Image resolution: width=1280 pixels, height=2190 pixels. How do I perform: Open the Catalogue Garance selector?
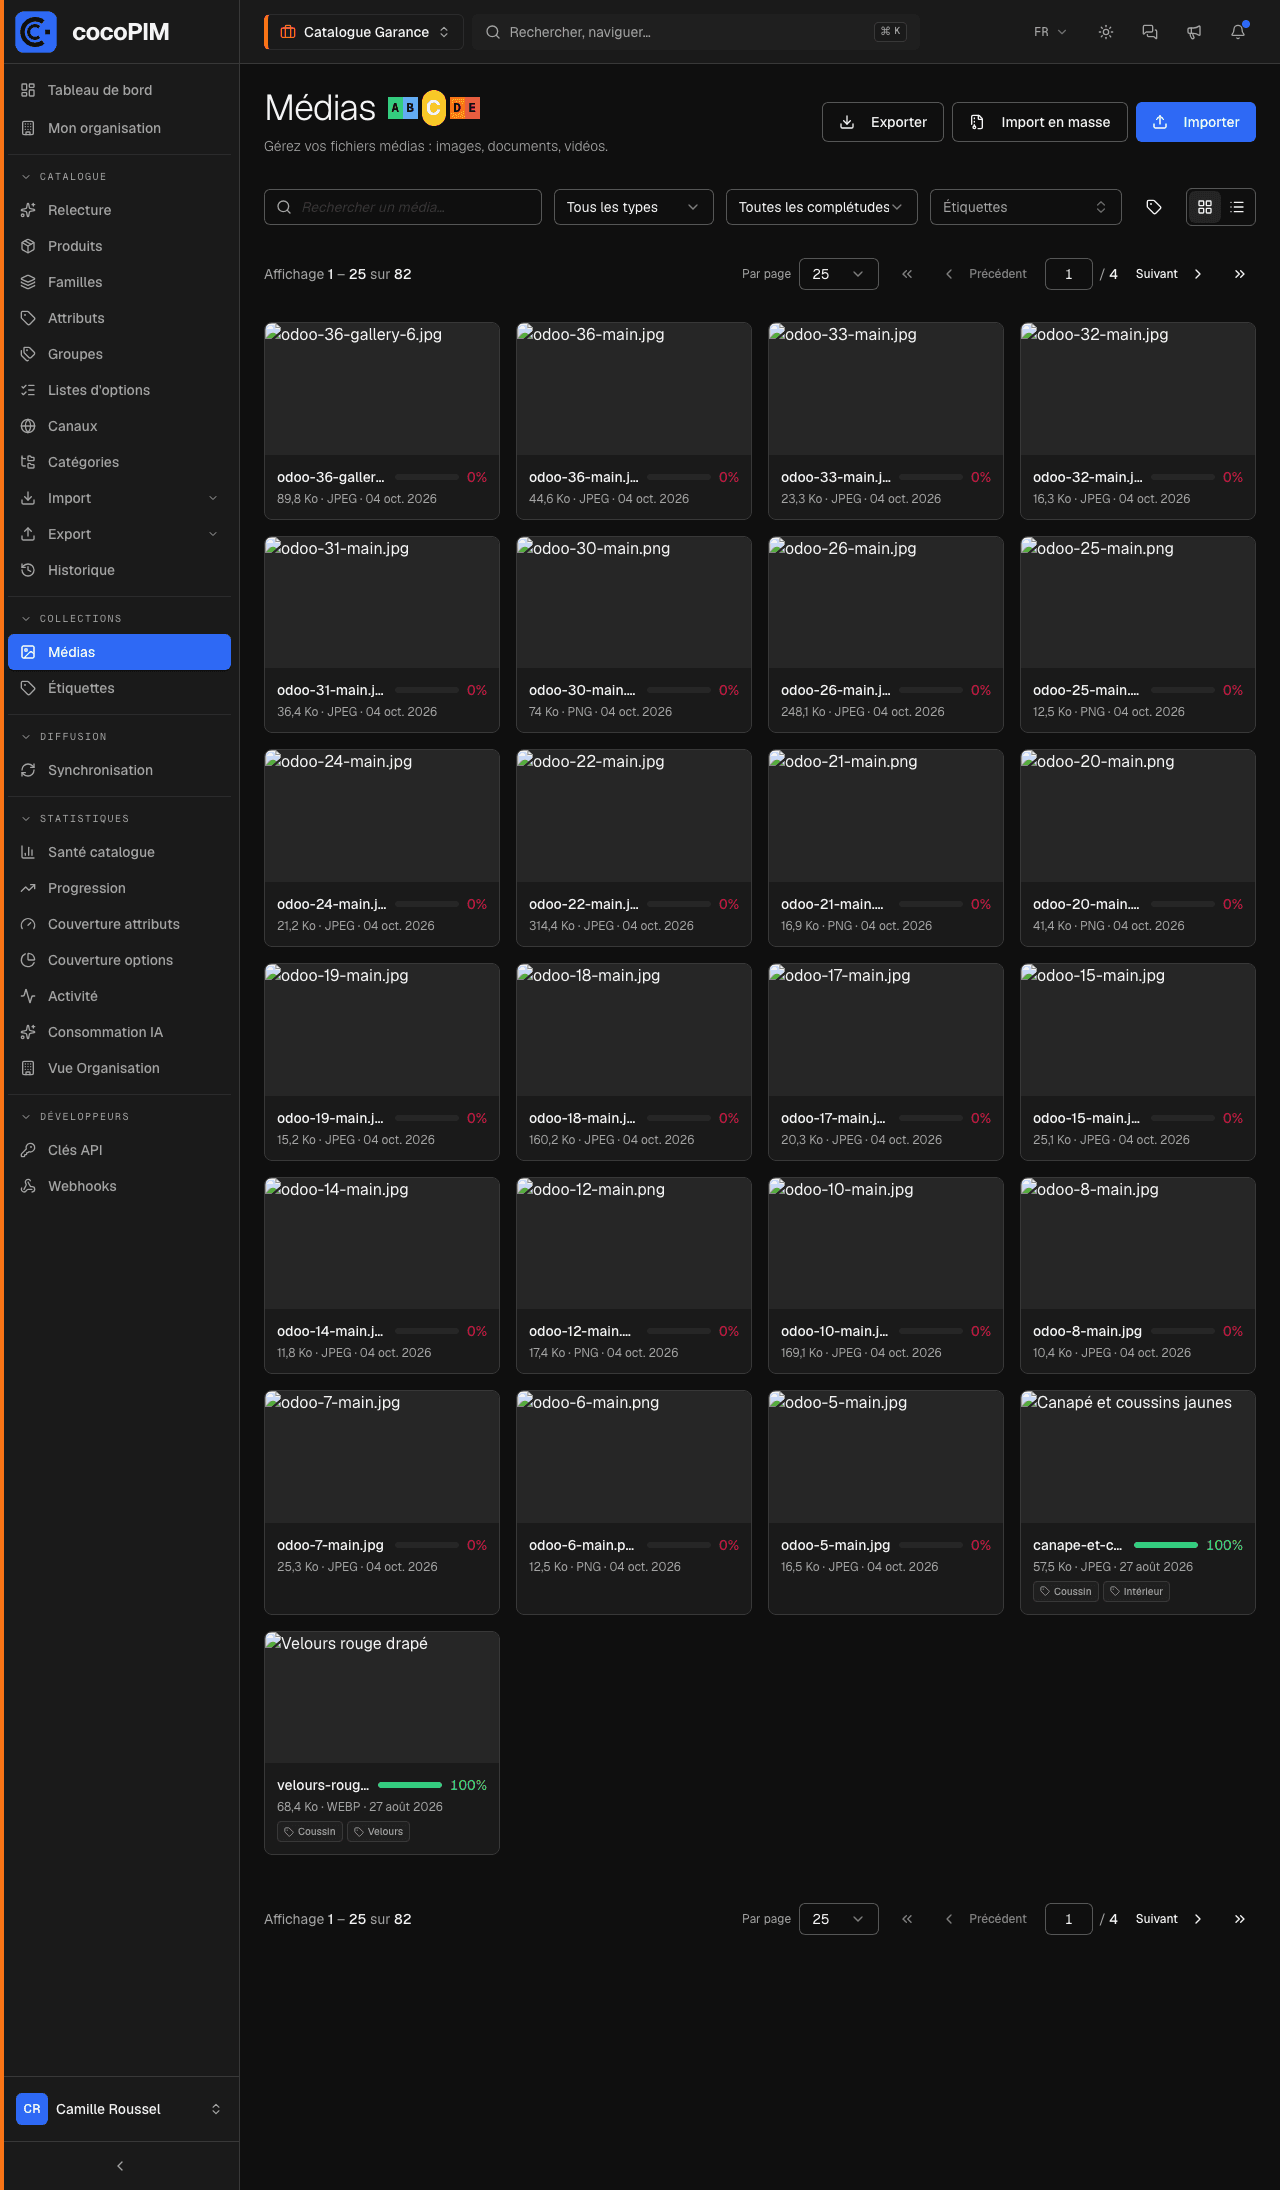(364, 32)
